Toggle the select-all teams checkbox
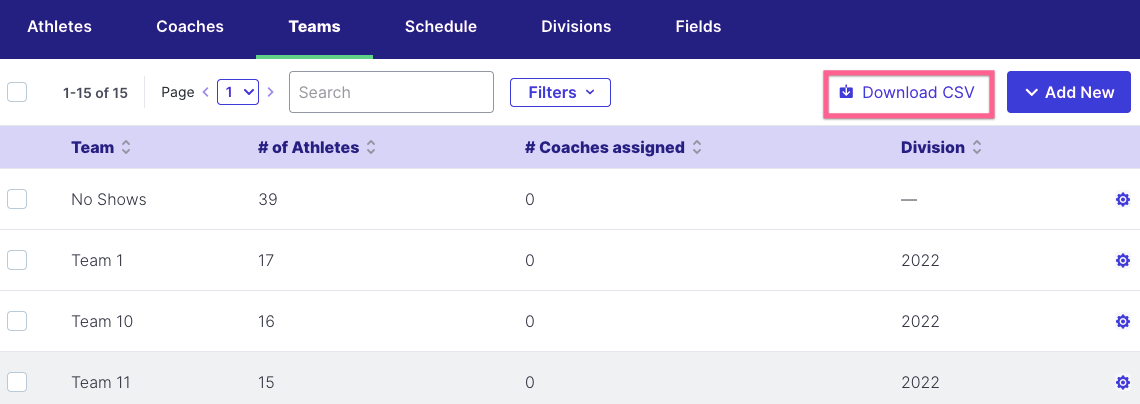The height and width of the screenshot is (404, 1140). pos(17,92)
